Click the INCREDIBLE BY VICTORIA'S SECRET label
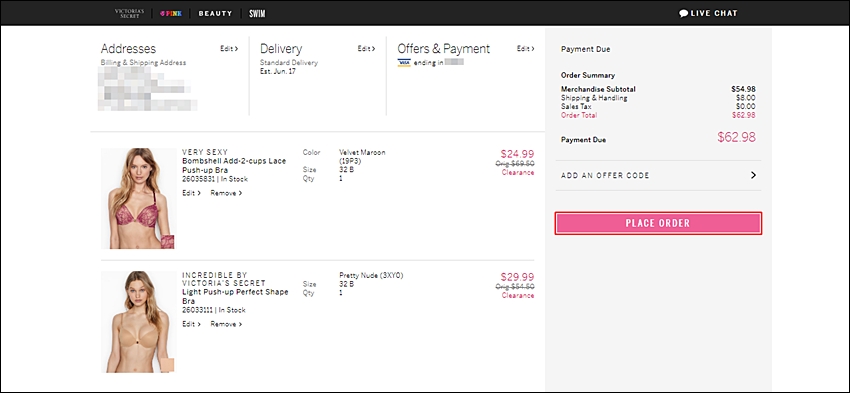The image size is (850, 393). [x=224, y=279]
